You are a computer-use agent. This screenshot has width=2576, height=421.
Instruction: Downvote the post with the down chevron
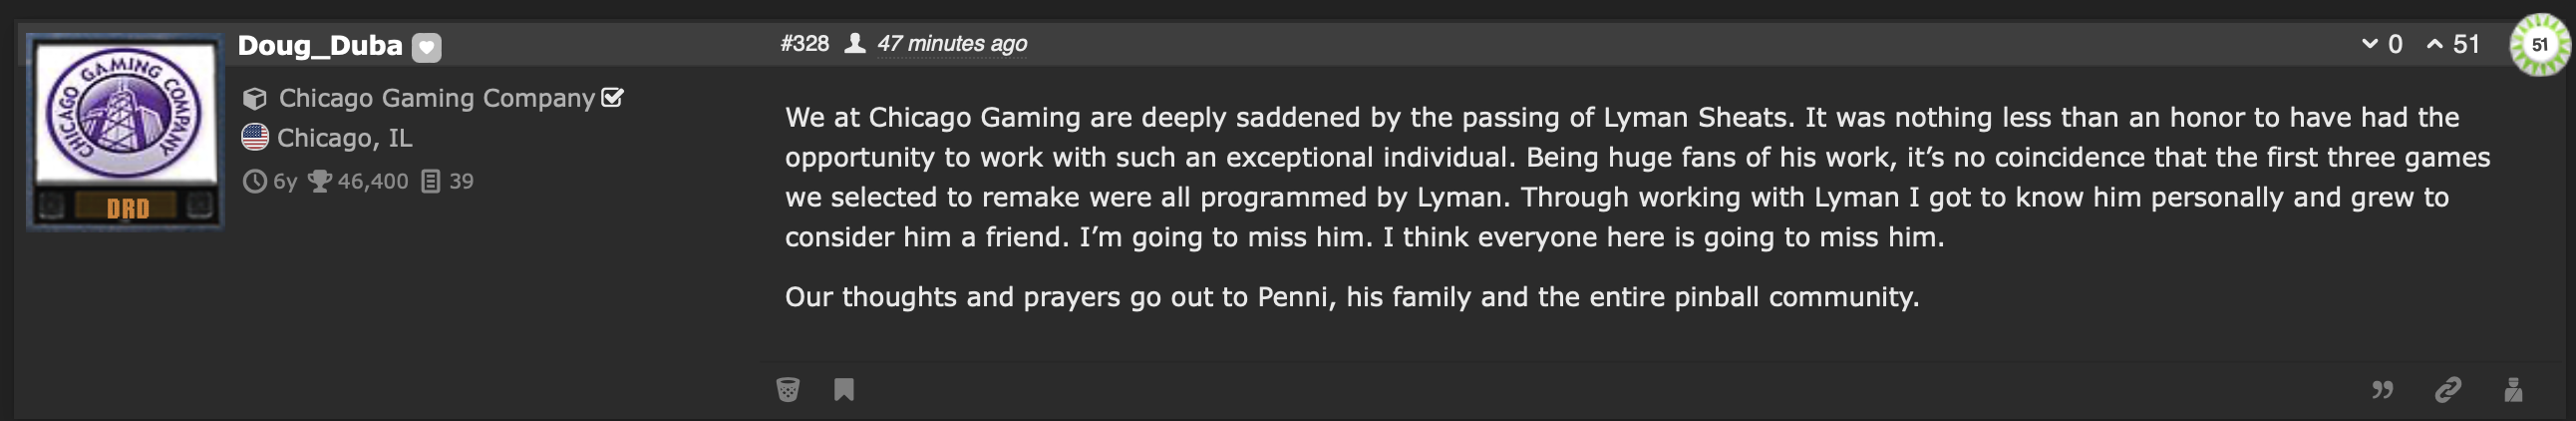pos(2369,44)
